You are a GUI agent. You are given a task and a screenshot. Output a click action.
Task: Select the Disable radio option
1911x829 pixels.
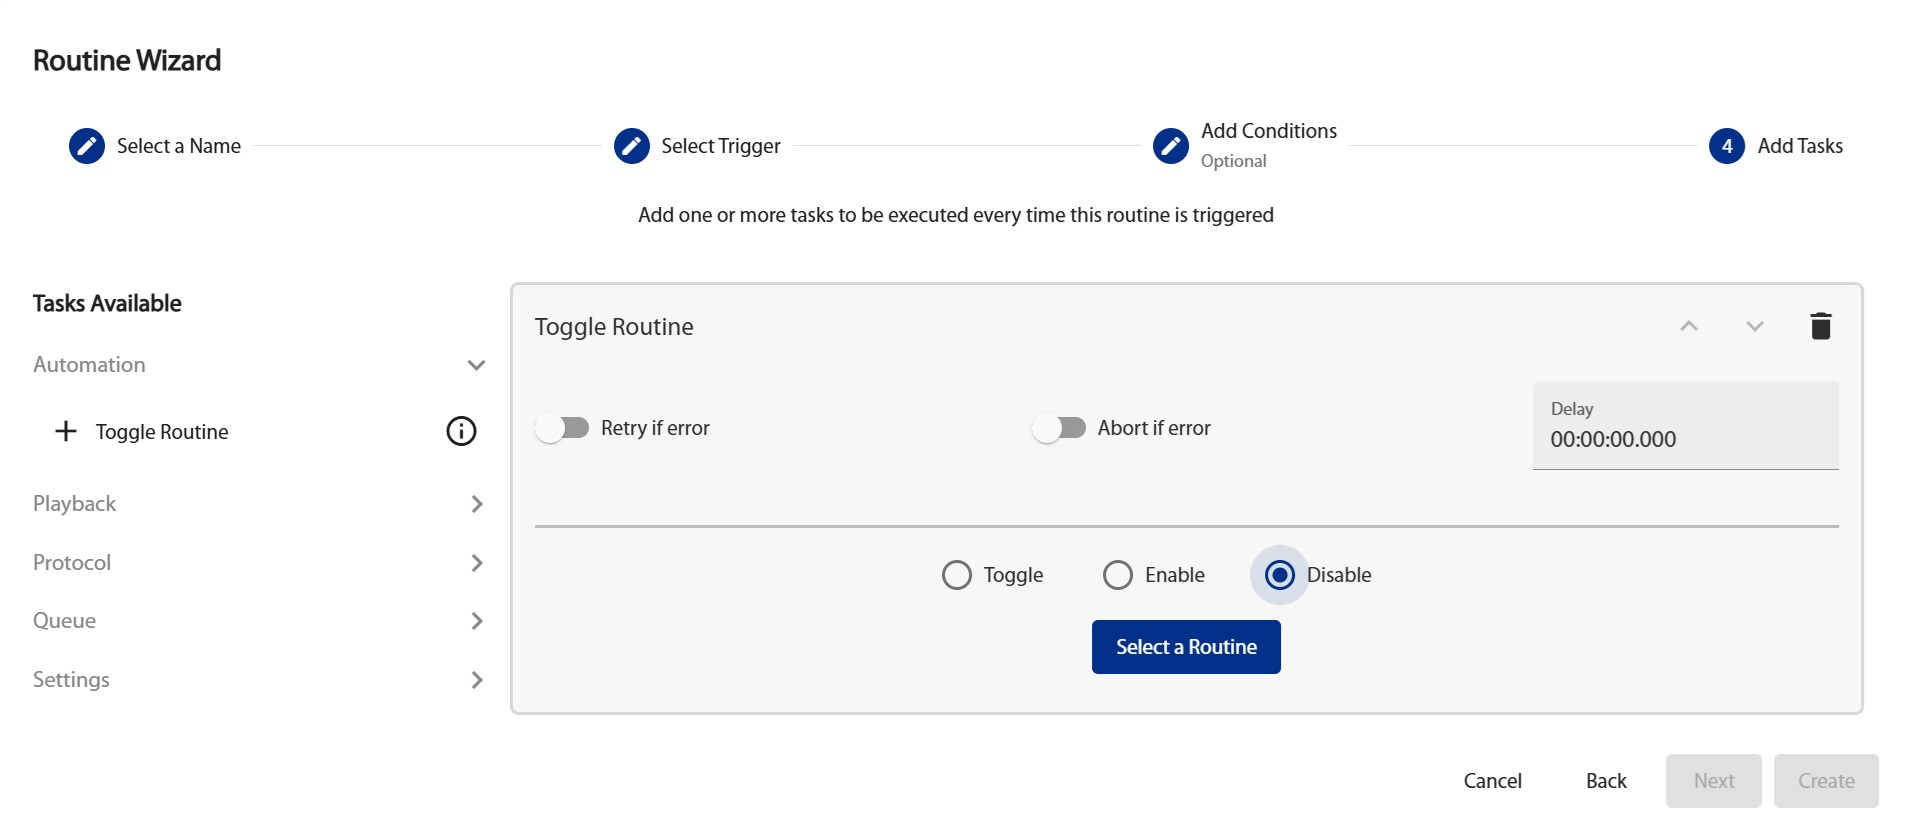(x=1280, y=575)
